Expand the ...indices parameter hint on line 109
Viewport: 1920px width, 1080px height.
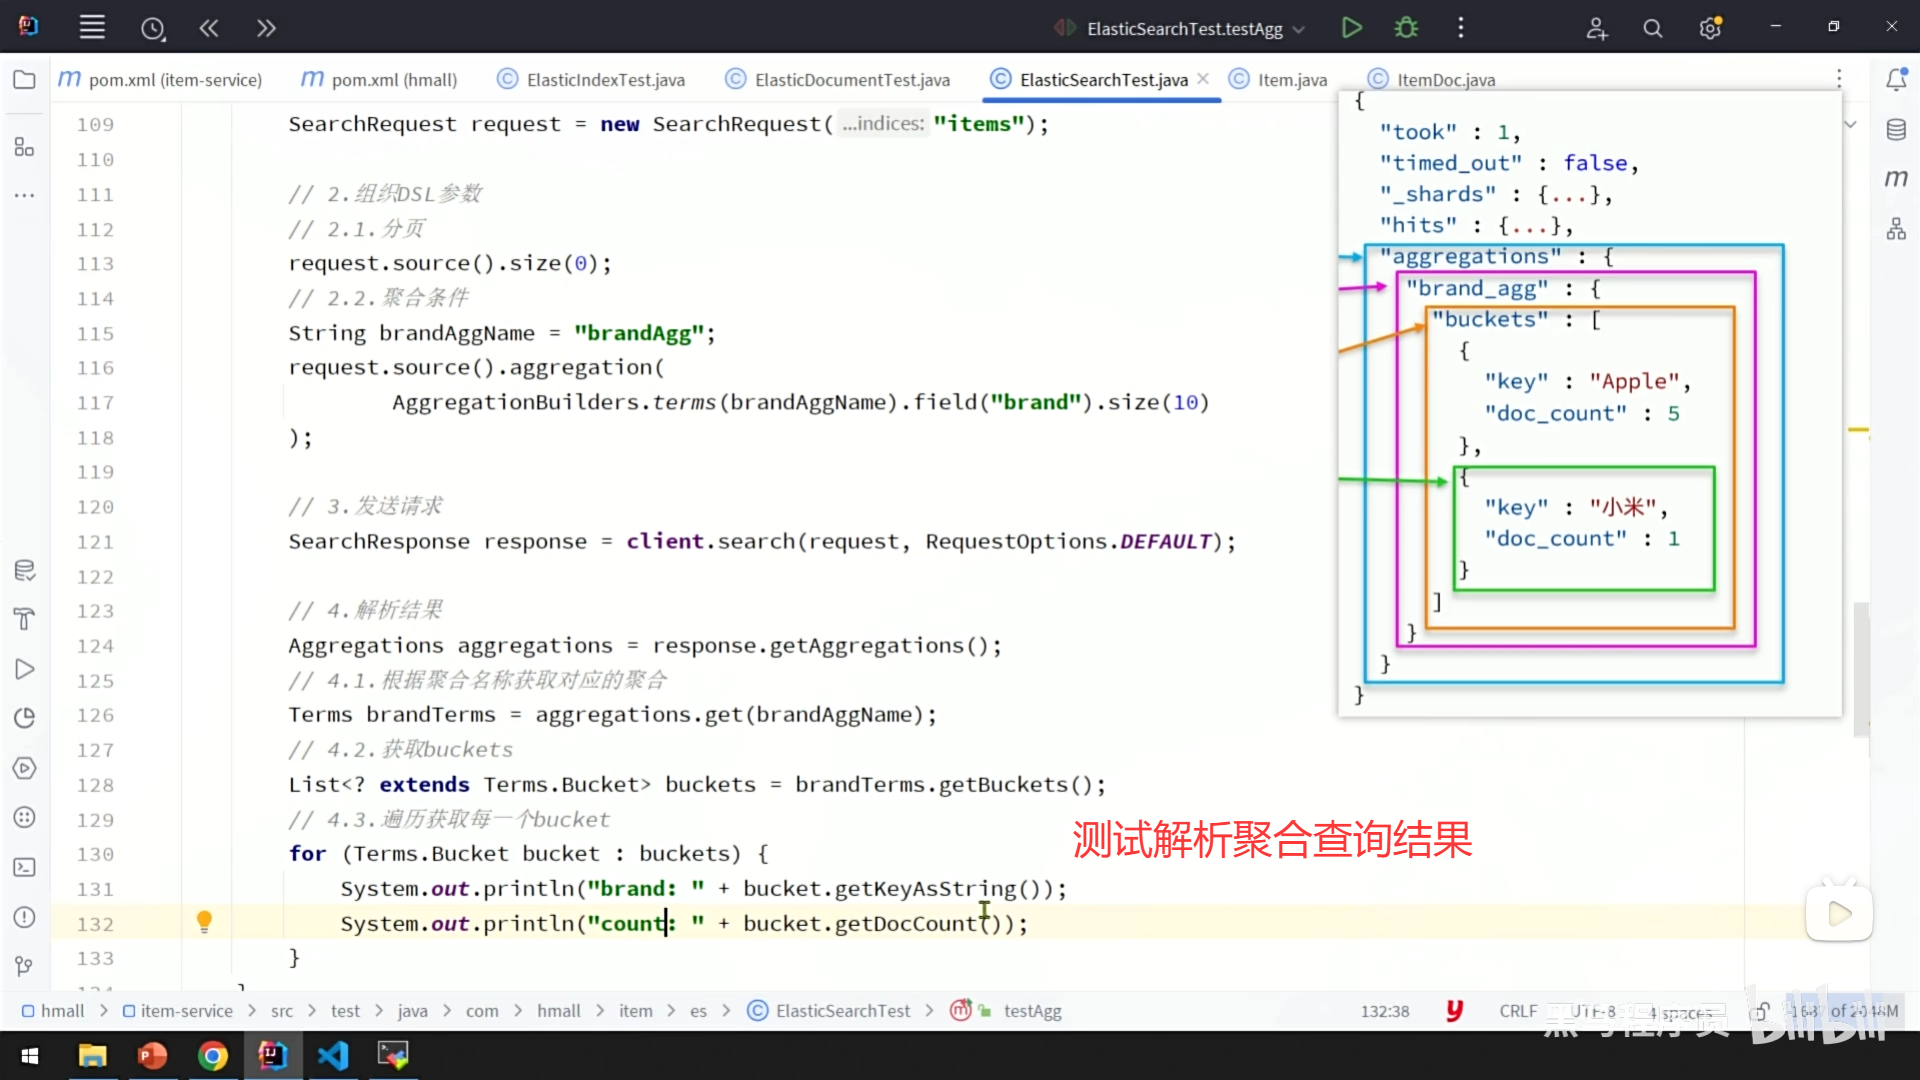tap(884, 124)
